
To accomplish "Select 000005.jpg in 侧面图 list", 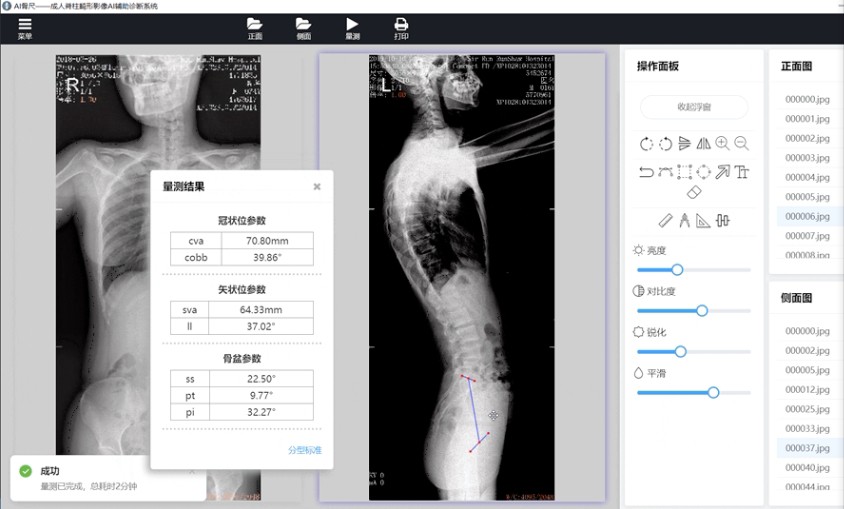I will click(807, 370).
